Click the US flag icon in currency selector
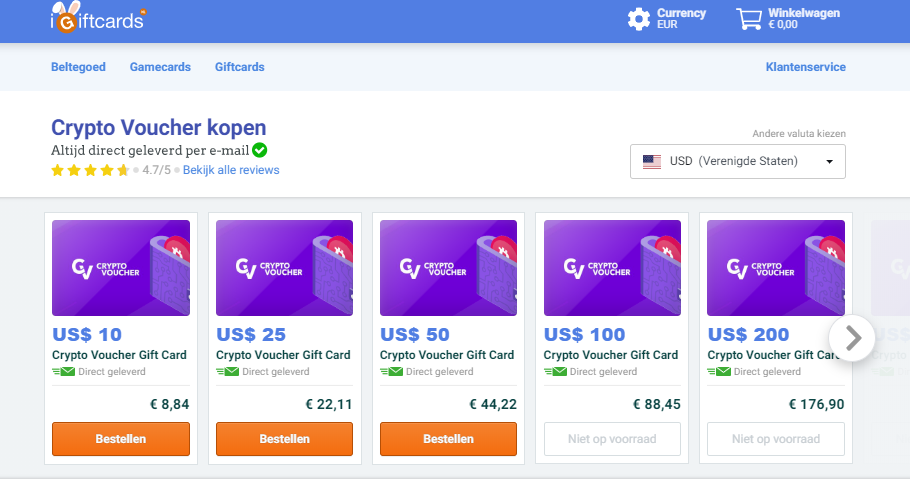Image resolution: width=910 pixels, height=487 pixels. pyautogui.click(x=652, y=161)
